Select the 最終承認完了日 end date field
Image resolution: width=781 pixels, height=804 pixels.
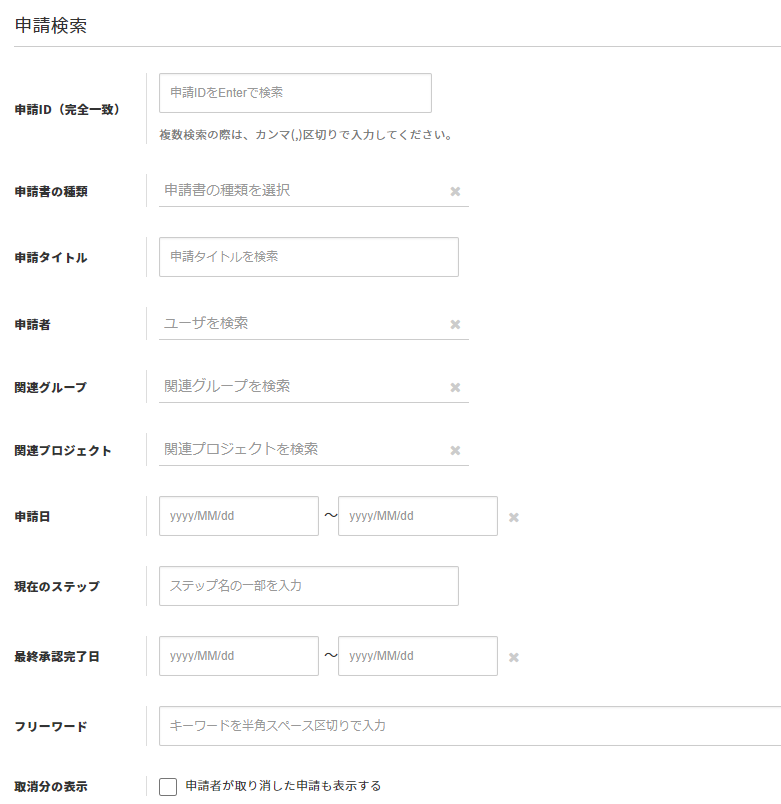click(417, 656)
